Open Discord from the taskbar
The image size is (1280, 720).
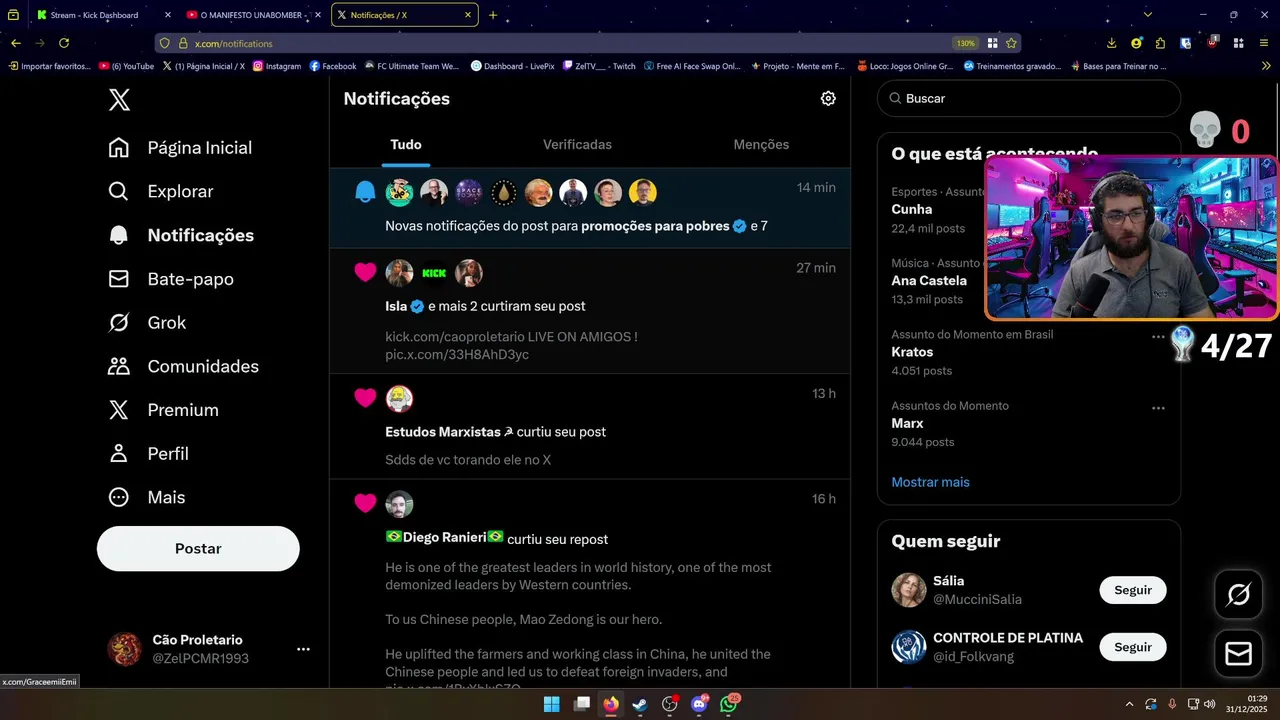tap(699, 704)
